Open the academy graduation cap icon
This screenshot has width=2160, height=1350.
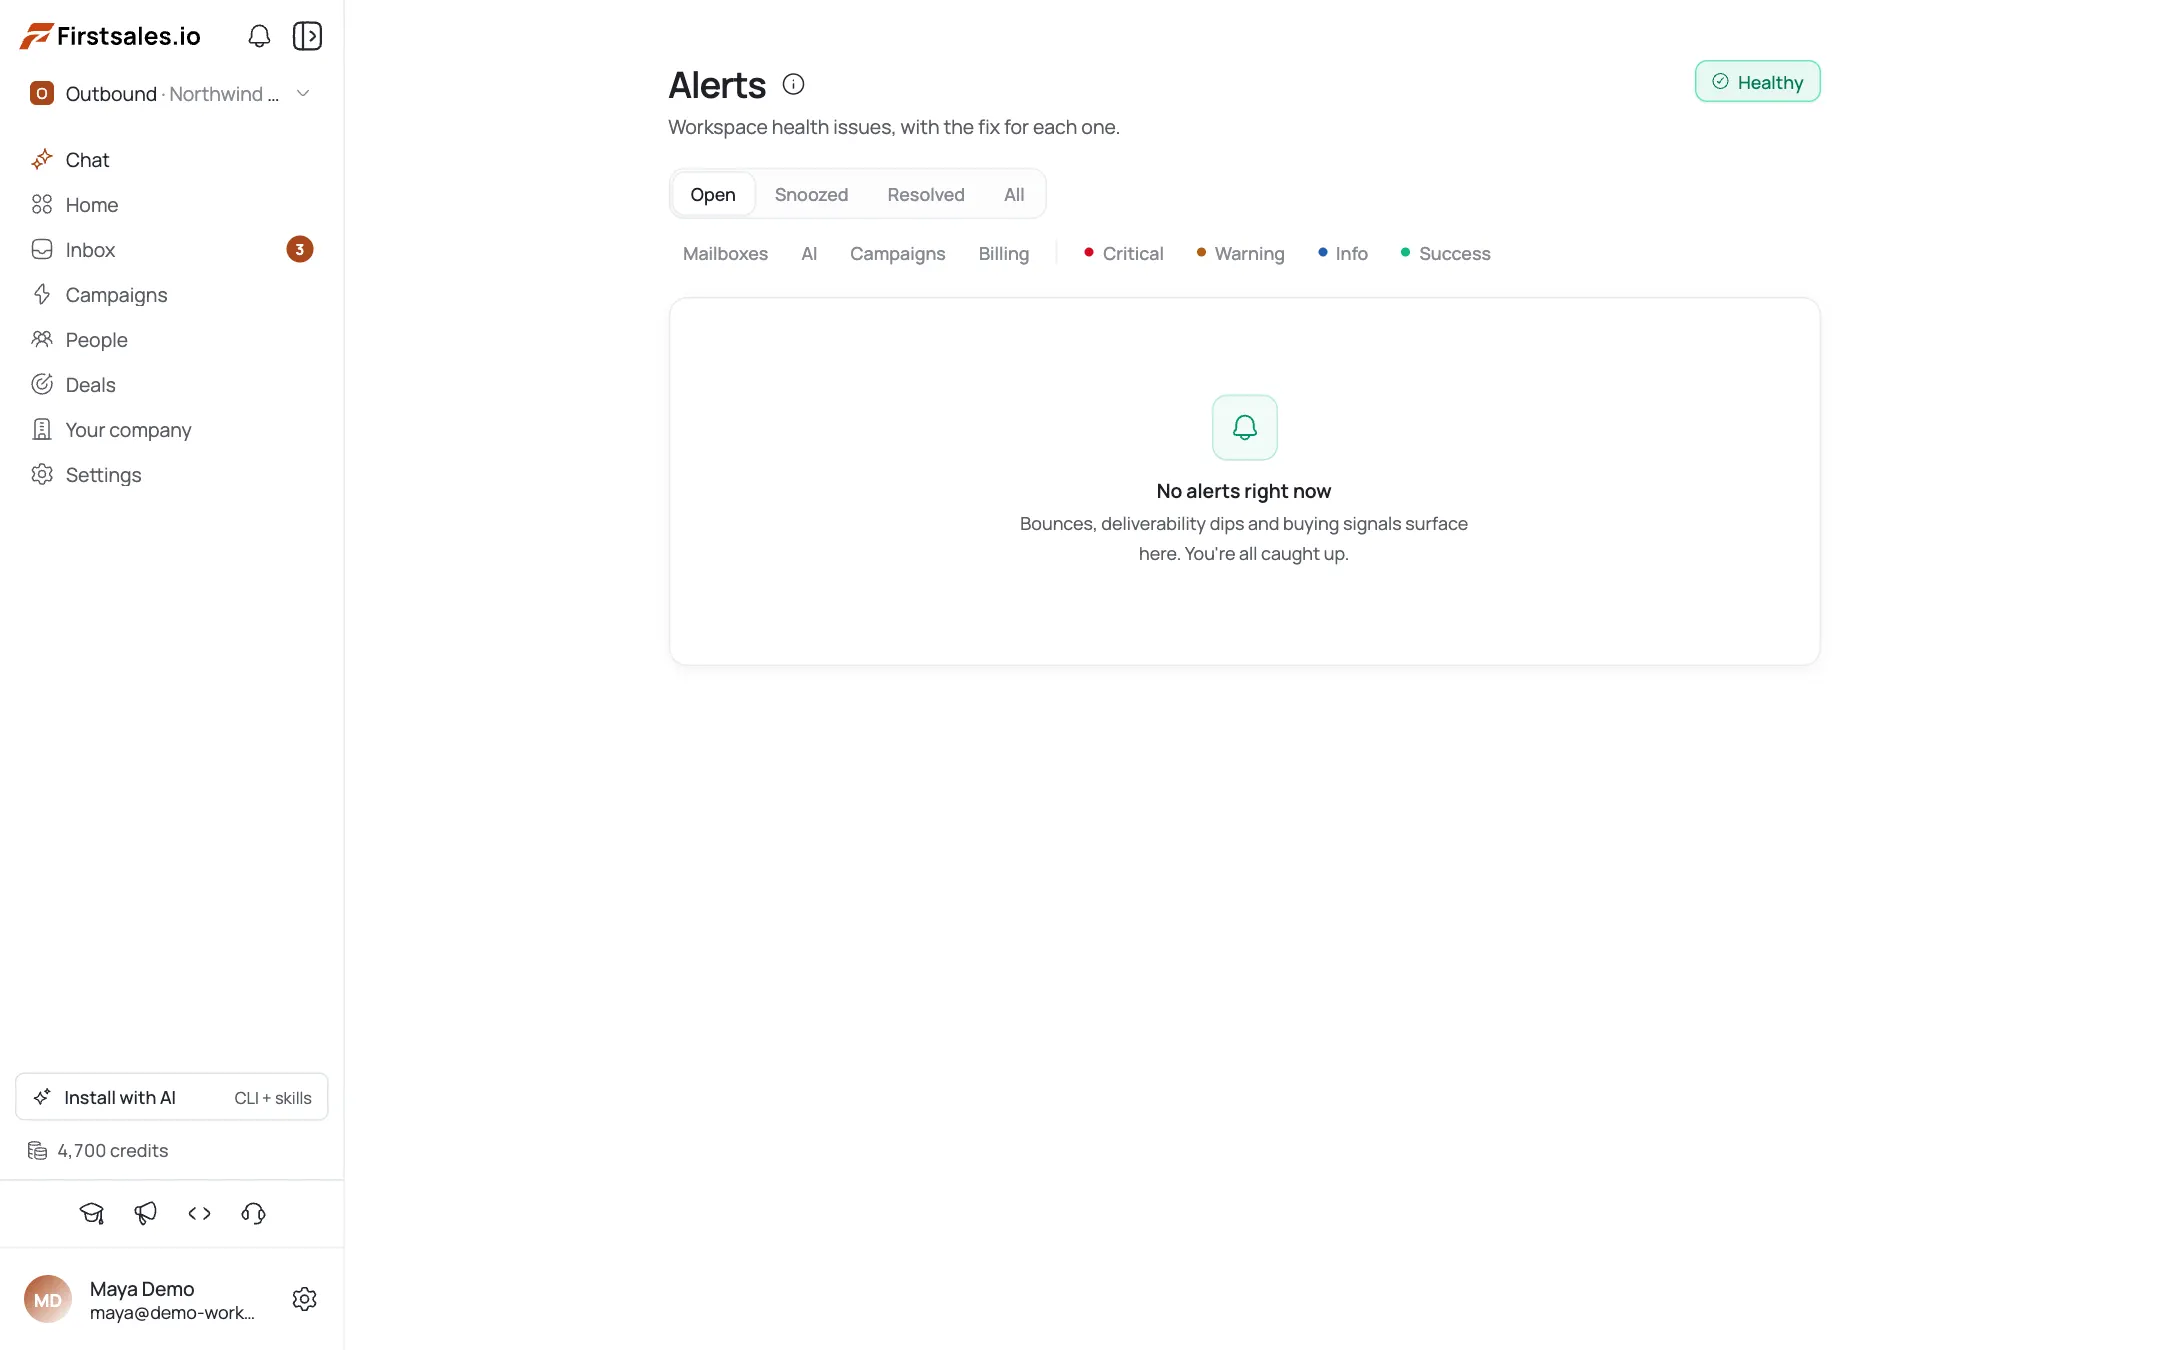92,1213
